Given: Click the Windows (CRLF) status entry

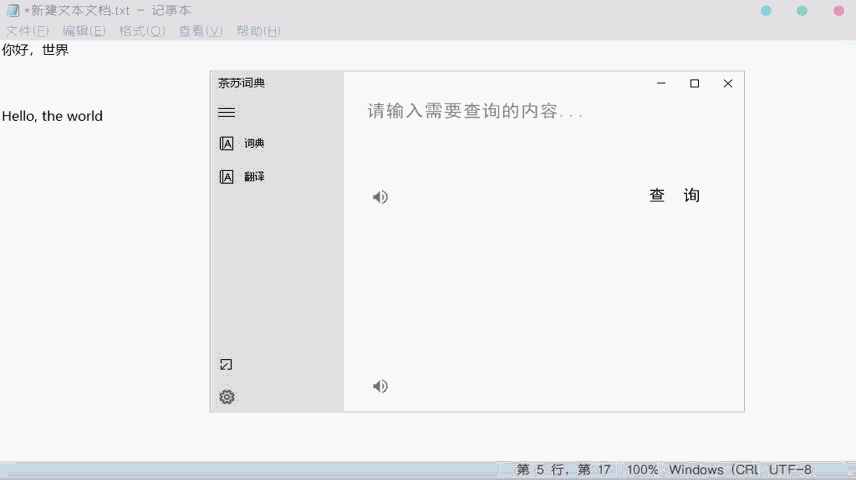Looking at the screenshot, I should 714,470.
